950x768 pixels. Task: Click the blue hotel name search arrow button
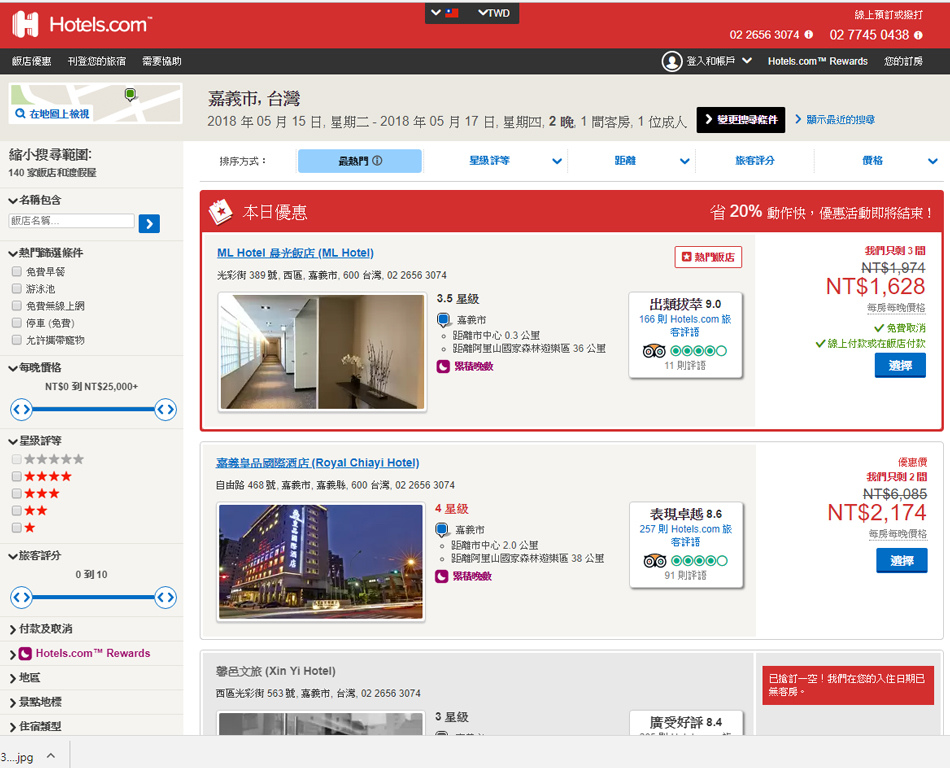(149, 223)
